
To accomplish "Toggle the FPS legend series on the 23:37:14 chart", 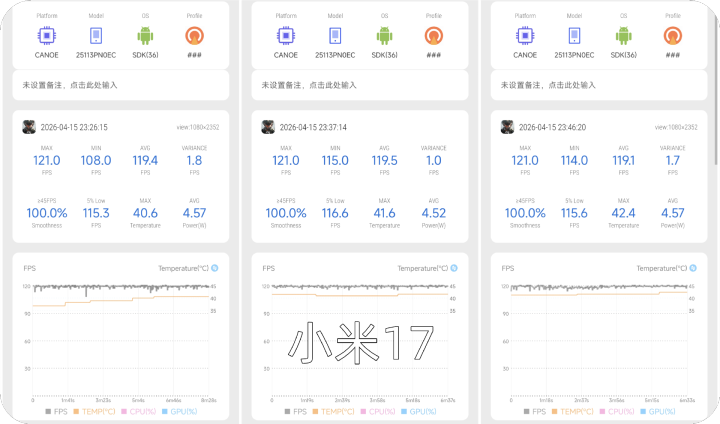I will click(296, 412).
